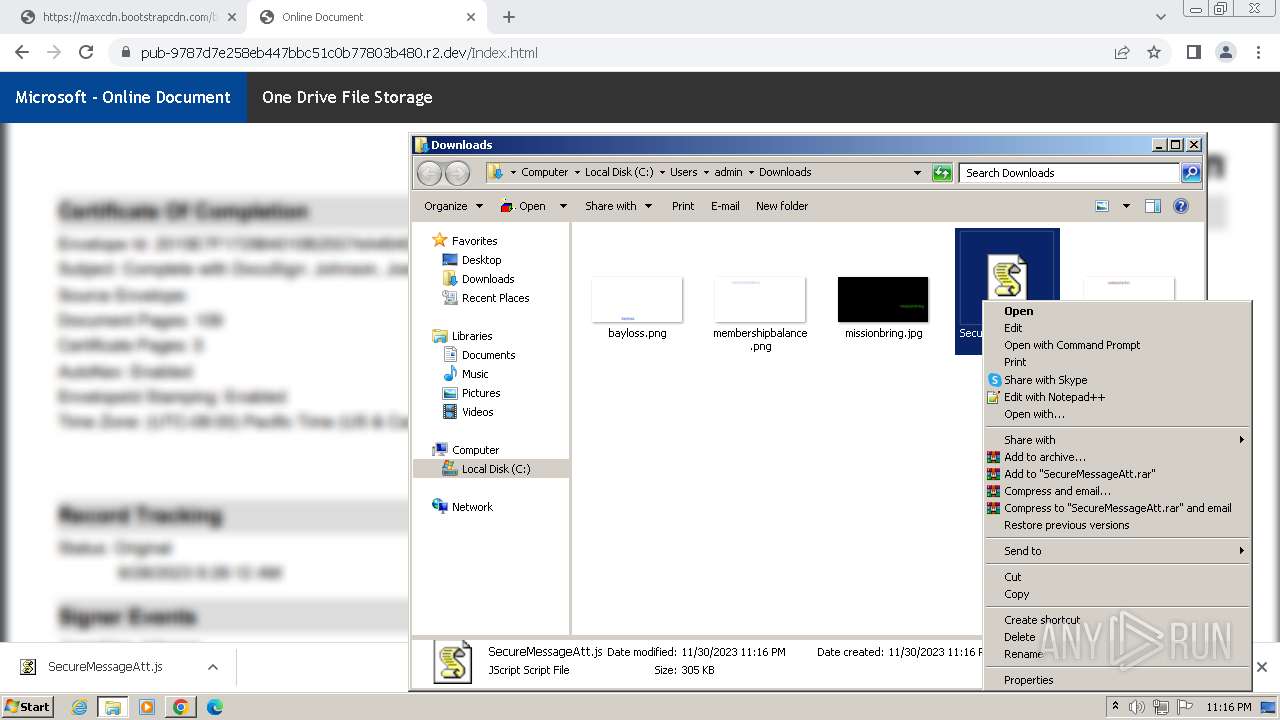Viewport: 1280px width, 720px height.
Task: Select Recent Places in Favorites
Action: (x=495, y=298)
